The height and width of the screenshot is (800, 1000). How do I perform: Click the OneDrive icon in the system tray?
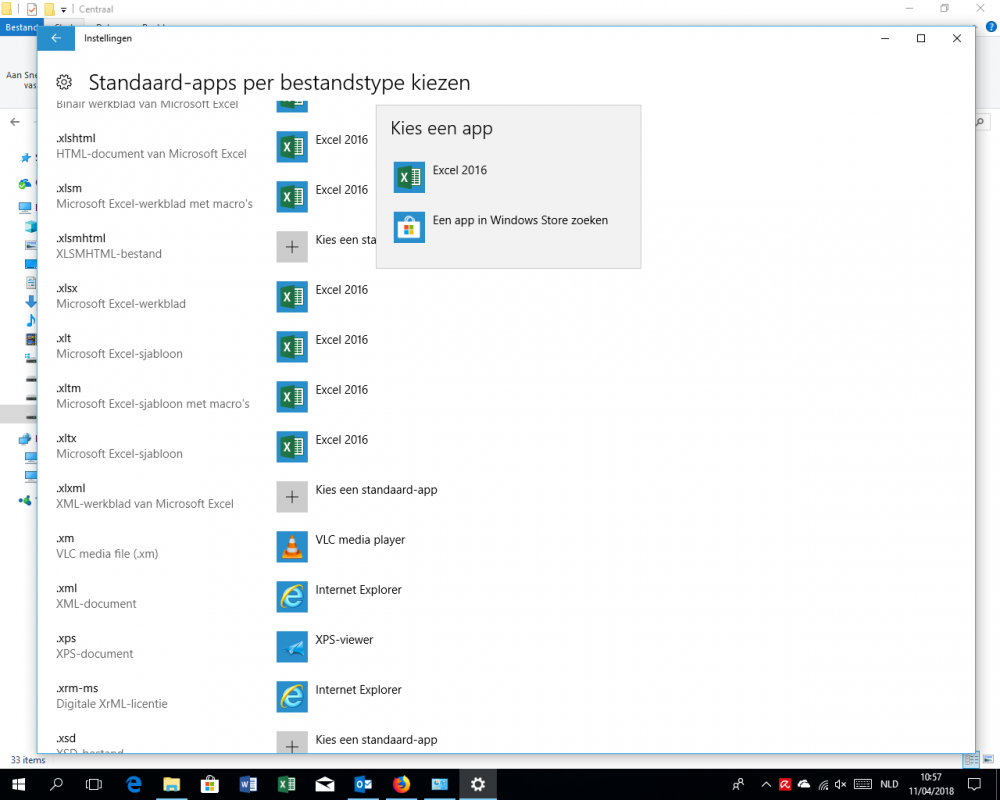coord(805,784)
